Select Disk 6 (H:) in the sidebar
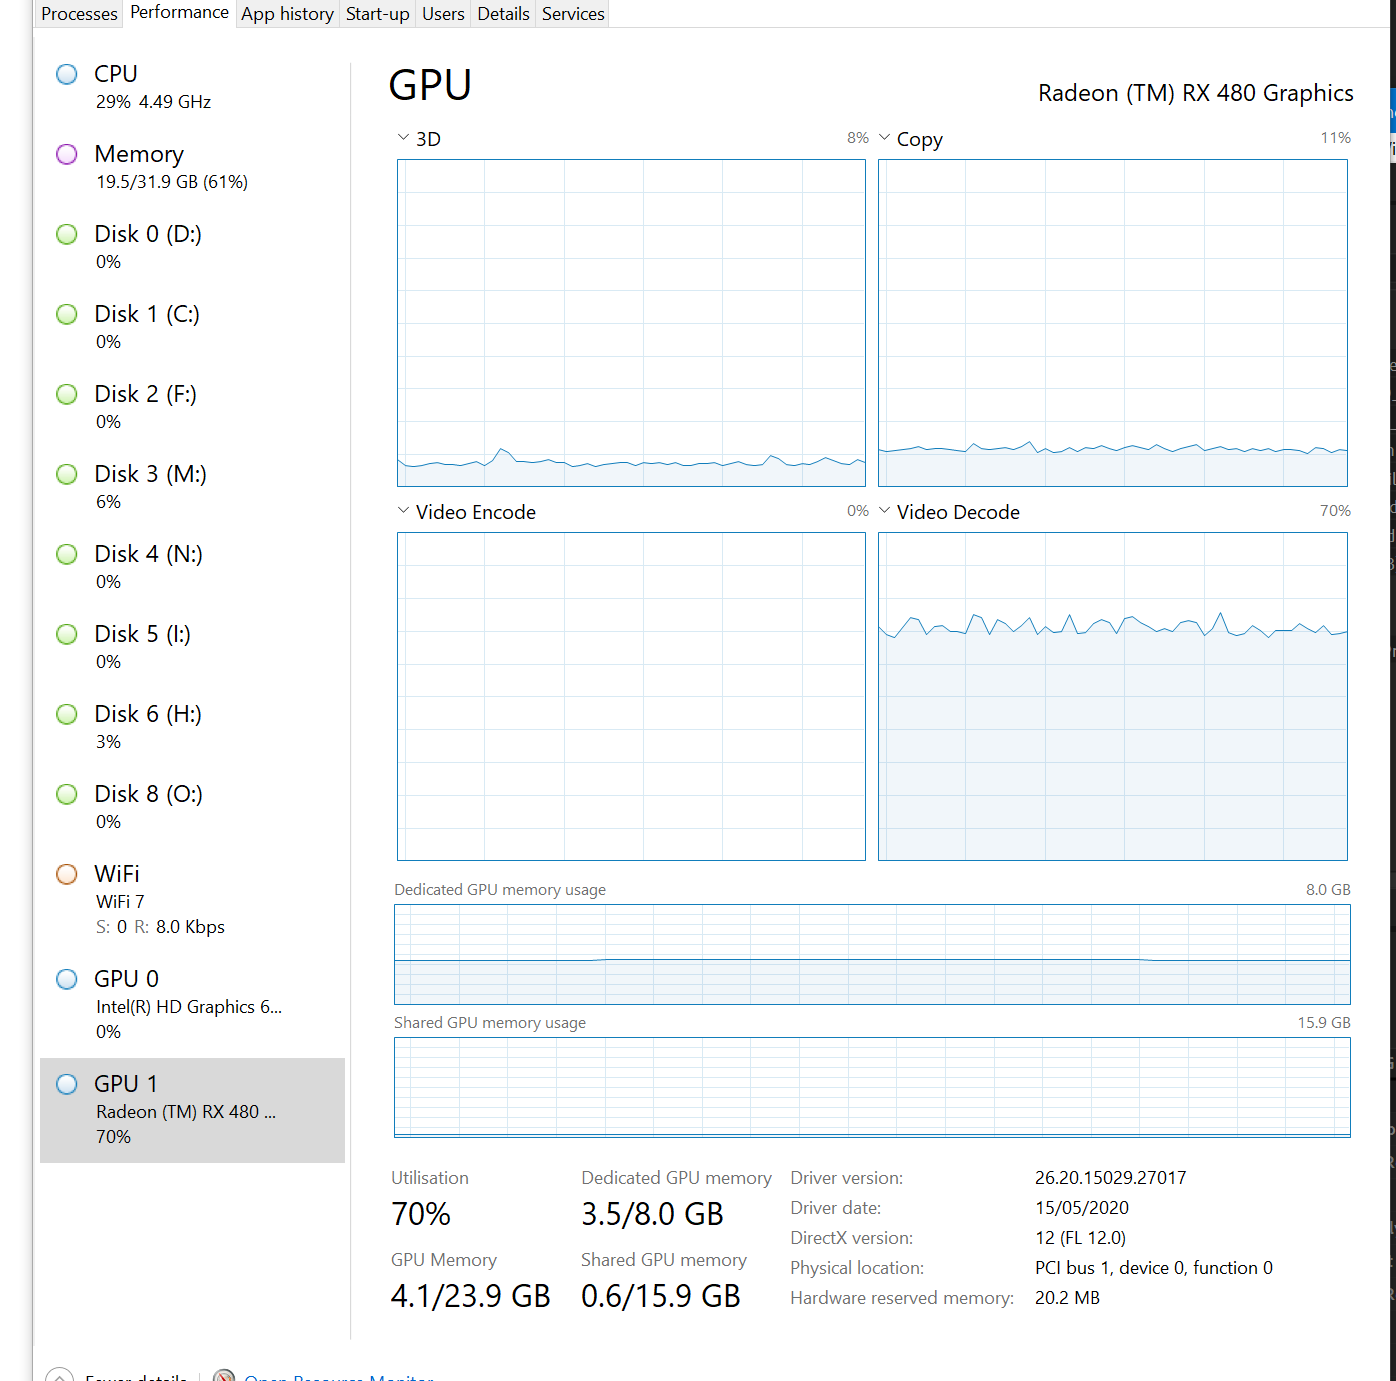 click(x=148, y=714)
